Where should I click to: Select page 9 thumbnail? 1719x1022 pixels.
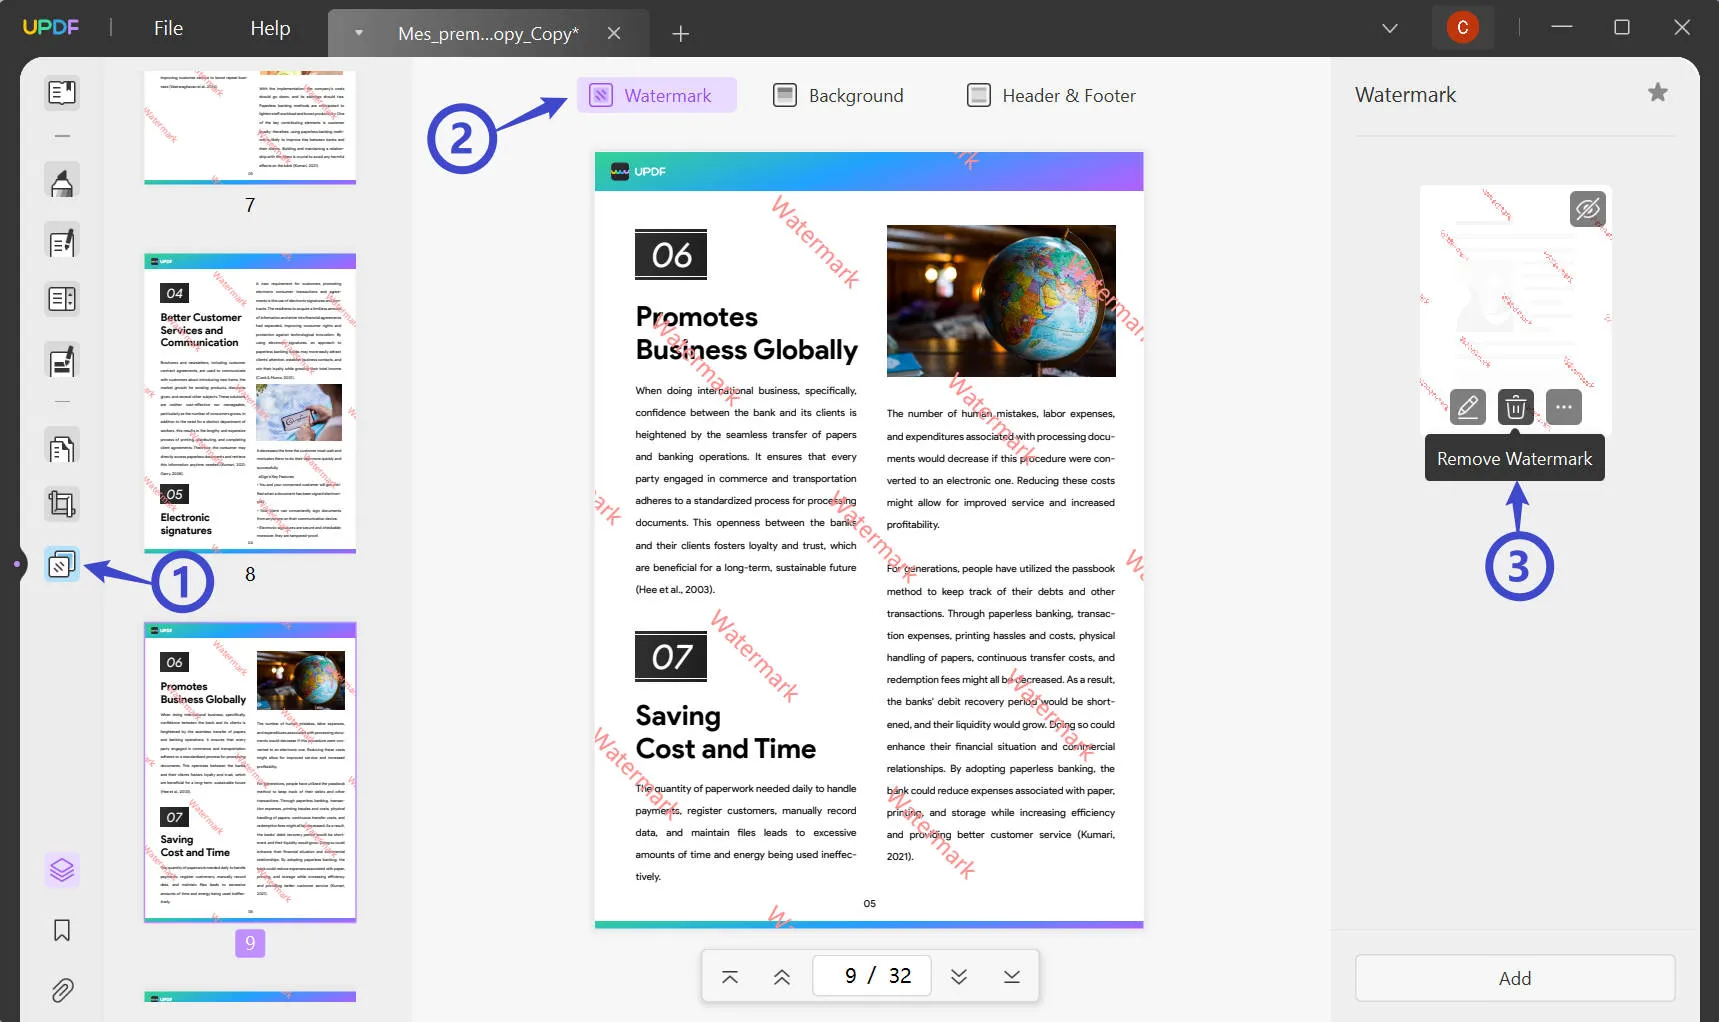pyautogui.click(x=250, y=772)
